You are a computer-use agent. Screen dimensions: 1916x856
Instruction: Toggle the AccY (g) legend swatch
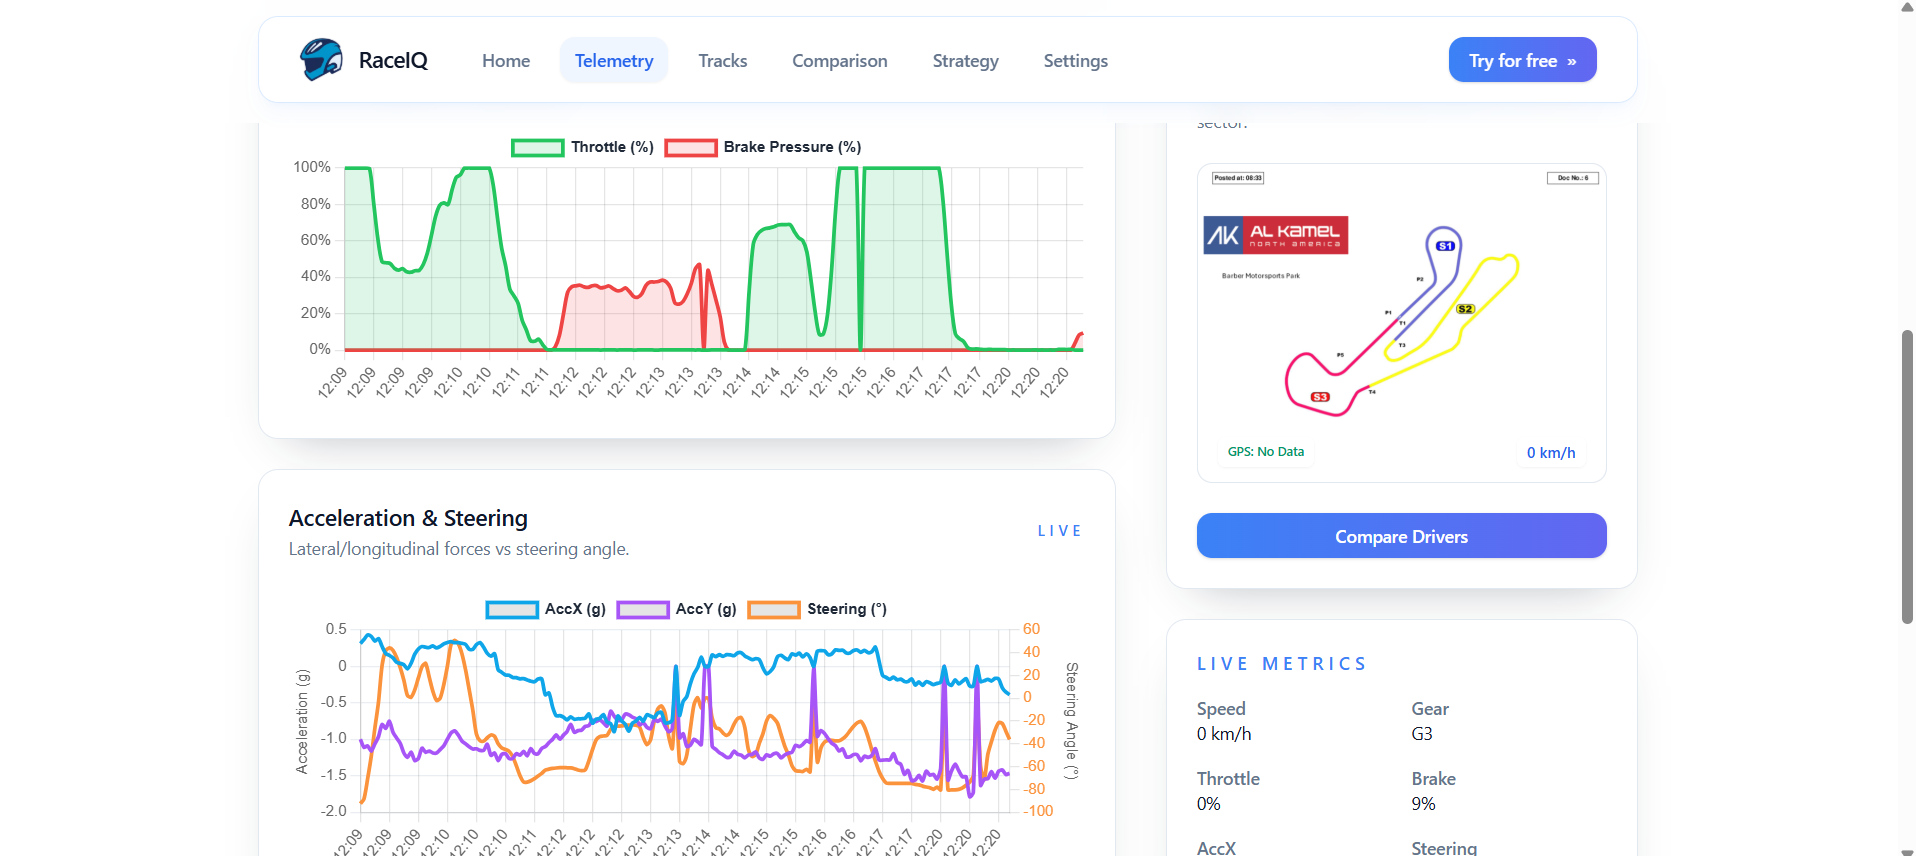[x=642, y=610]
